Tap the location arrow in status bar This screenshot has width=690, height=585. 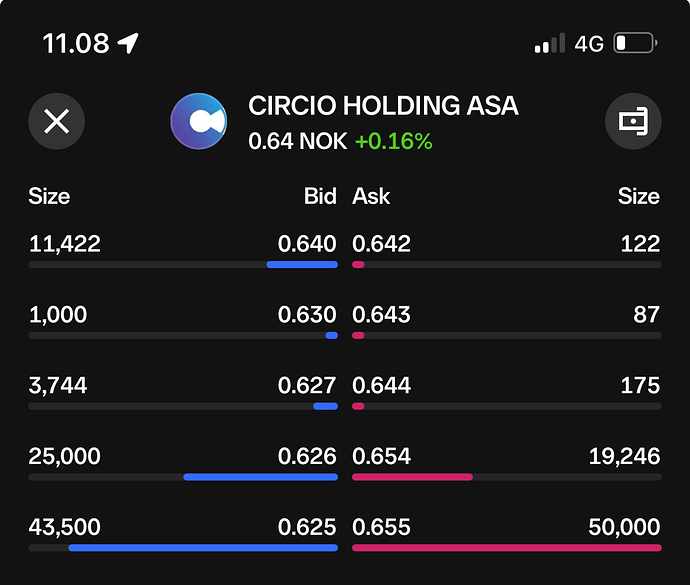tap(128, 43)
